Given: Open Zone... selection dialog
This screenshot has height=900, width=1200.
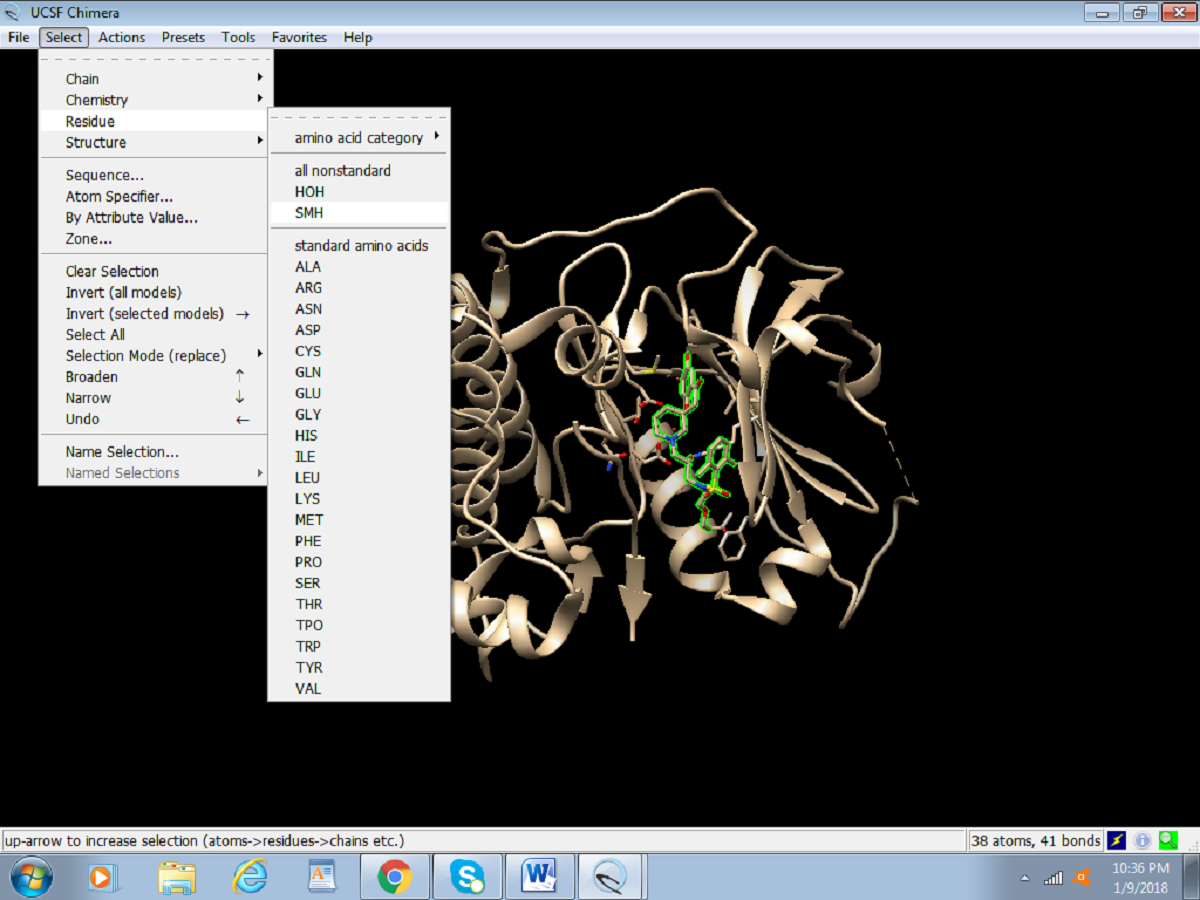Looking at the screenshot, I should [155, 239].
